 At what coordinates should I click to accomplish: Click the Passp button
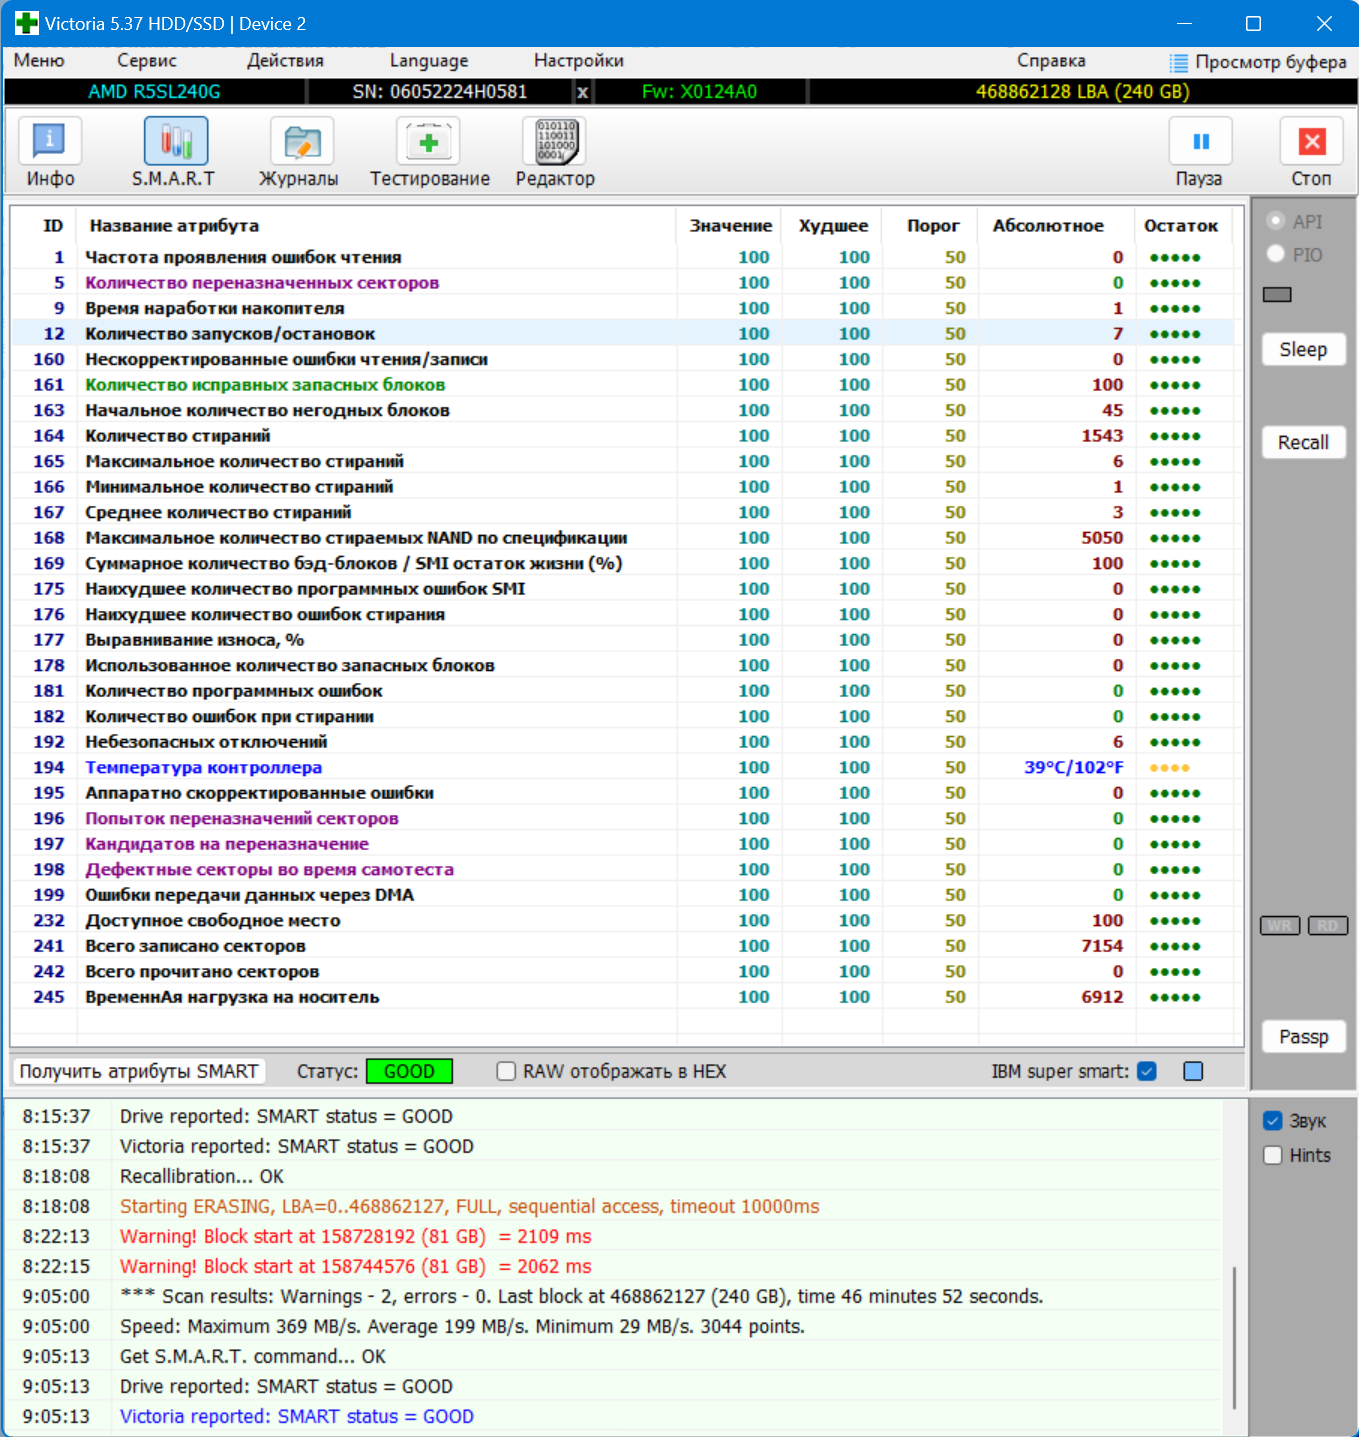(x=1303, y=1037)
